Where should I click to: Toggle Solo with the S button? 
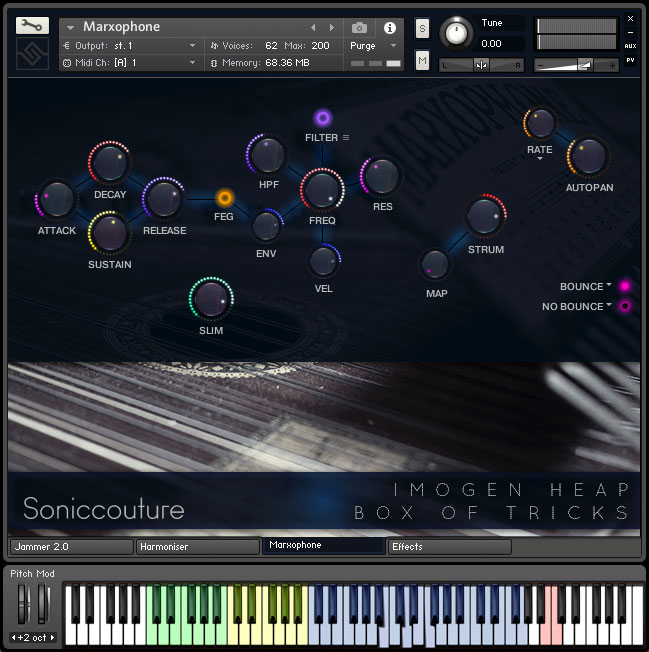pyautogui.click(x=422, y=28)
